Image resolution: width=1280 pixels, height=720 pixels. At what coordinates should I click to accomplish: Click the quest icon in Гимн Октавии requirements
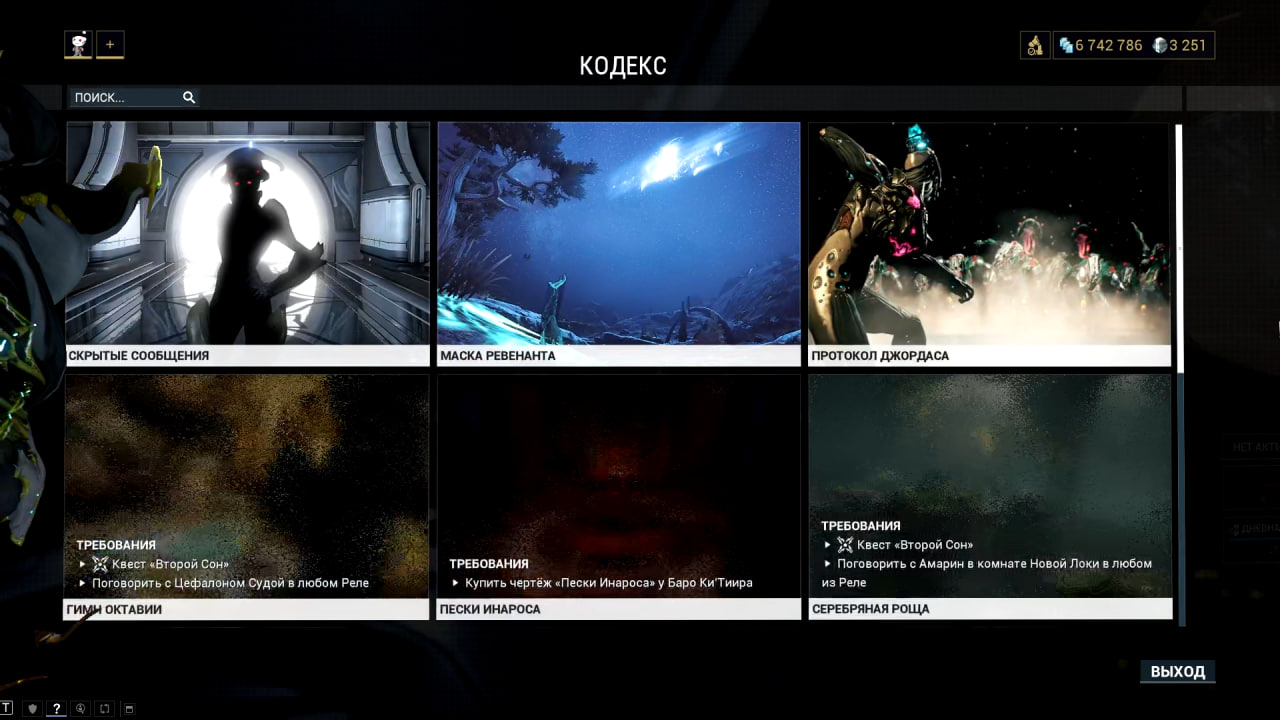click(x=100, y=564)
